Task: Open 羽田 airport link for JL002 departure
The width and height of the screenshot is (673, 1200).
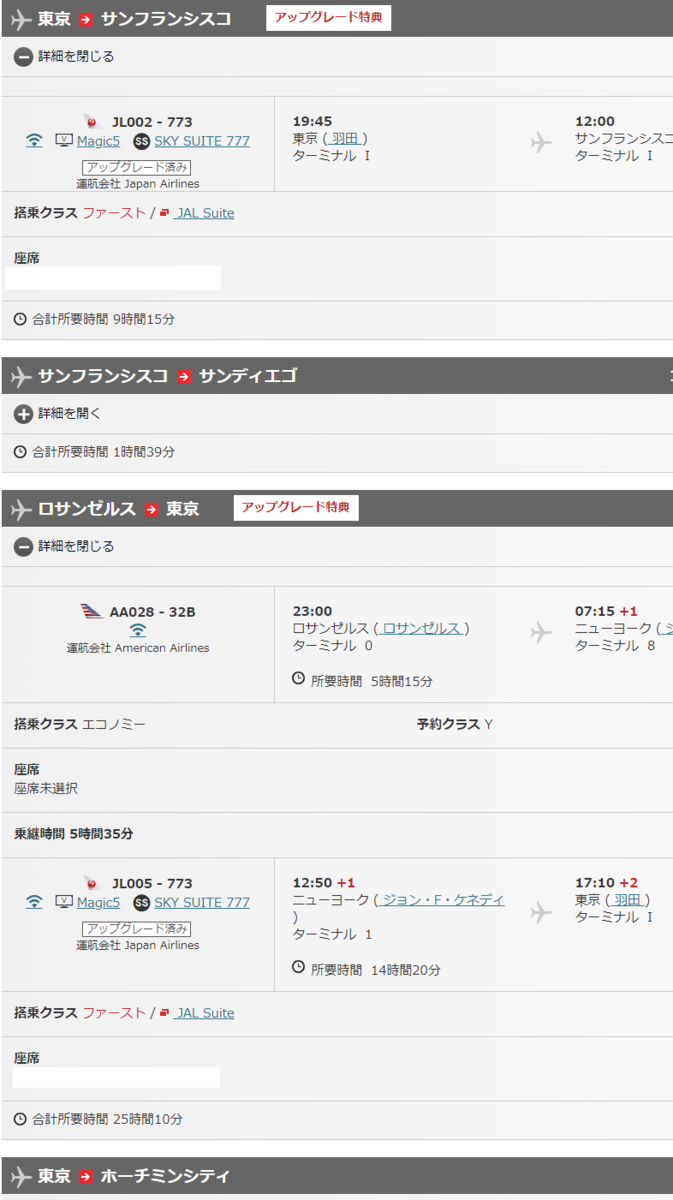Action: point(345,139)
